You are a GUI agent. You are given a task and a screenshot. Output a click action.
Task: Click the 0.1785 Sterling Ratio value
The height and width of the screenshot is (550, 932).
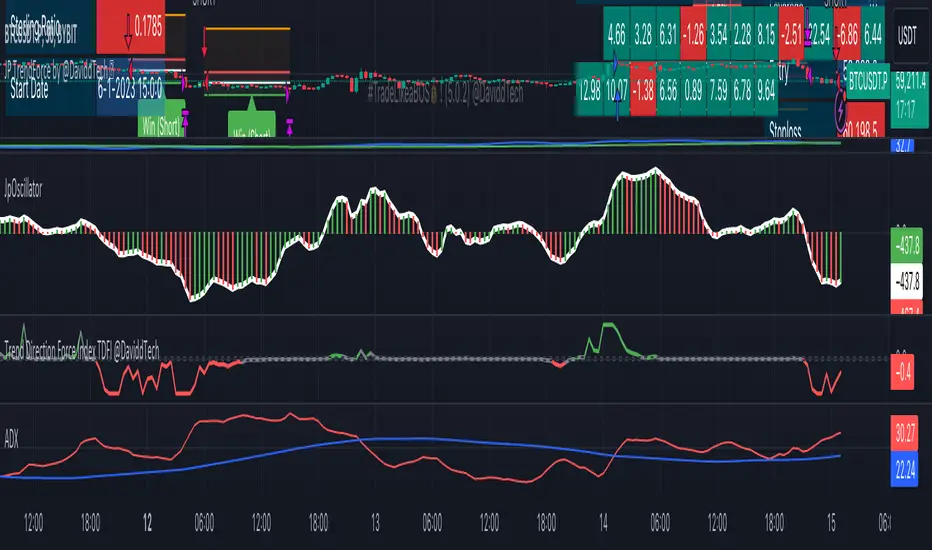(x=148, y=27)
